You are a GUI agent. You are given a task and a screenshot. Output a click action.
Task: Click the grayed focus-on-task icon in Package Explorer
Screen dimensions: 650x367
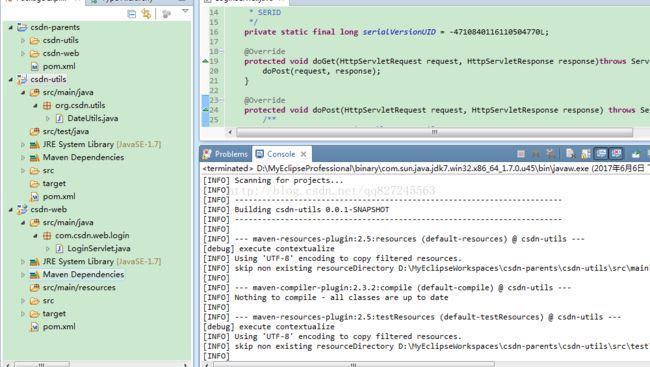pyautogui.click(x=167, y=14)
